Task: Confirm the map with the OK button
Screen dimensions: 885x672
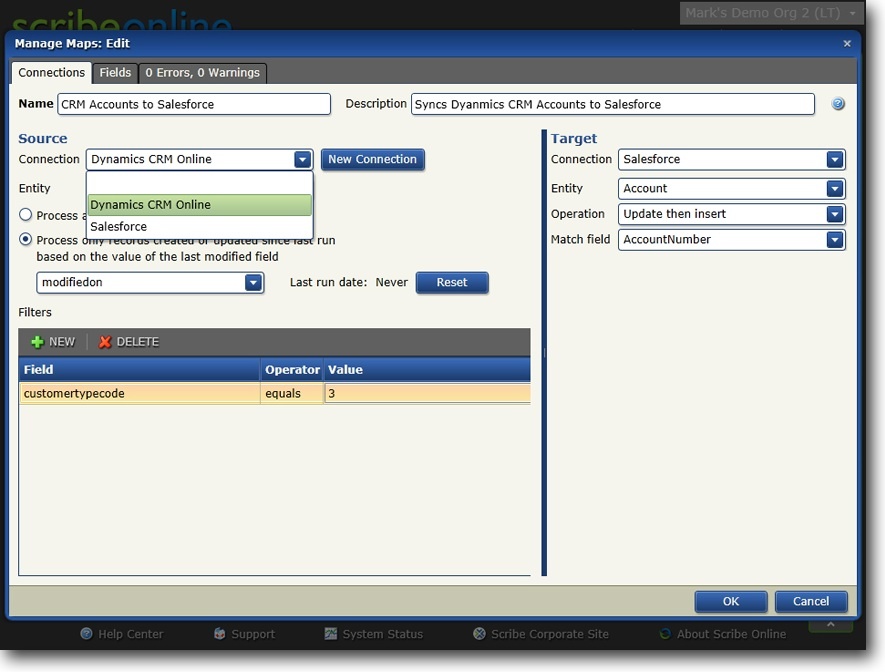Action: [731, 601]
